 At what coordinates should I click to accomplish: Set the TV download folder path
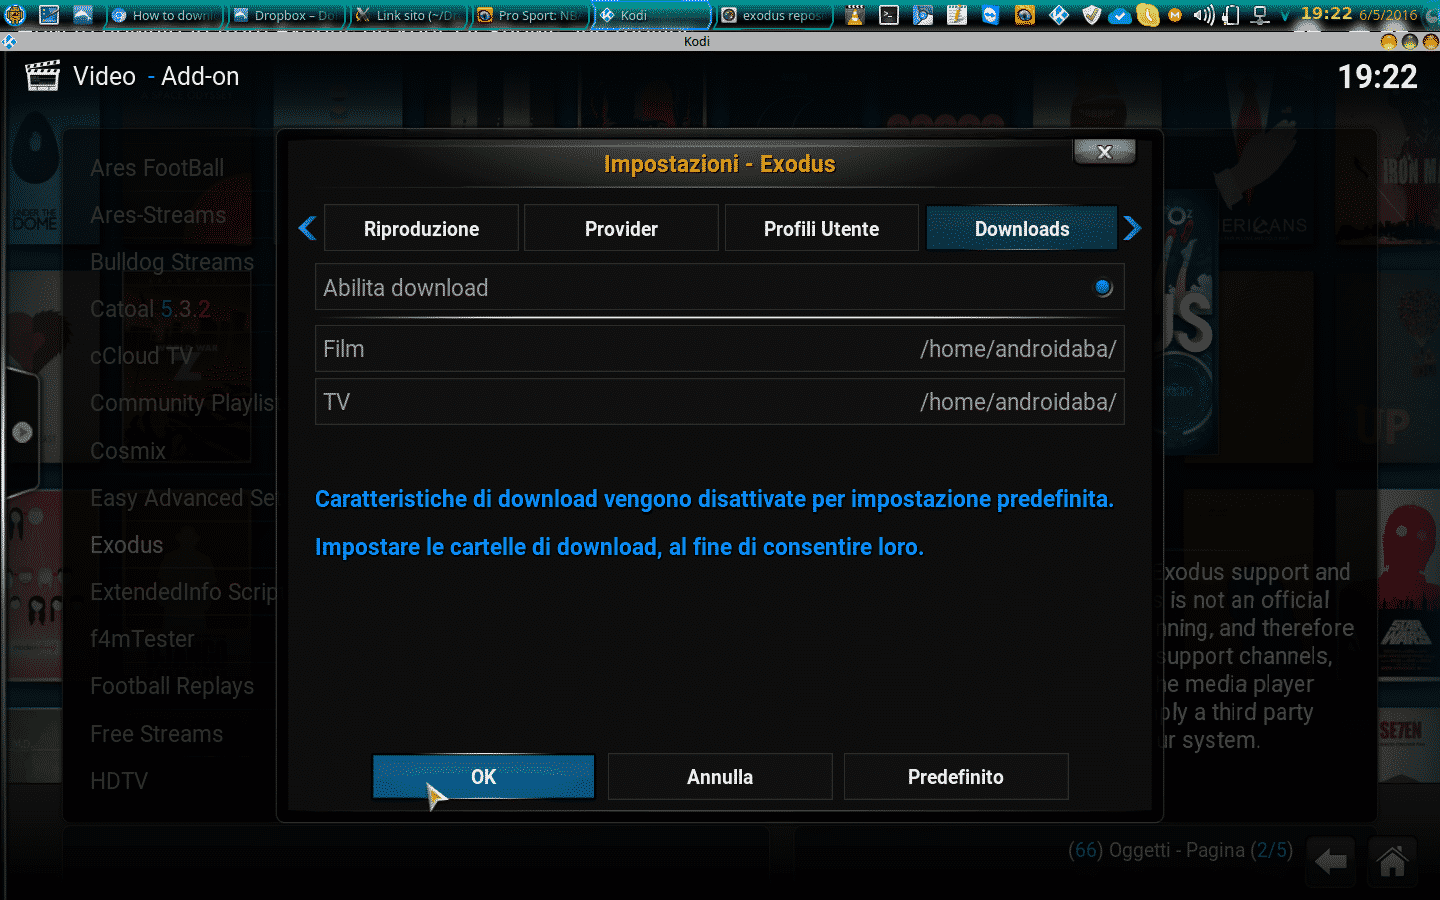coord(720,402)
